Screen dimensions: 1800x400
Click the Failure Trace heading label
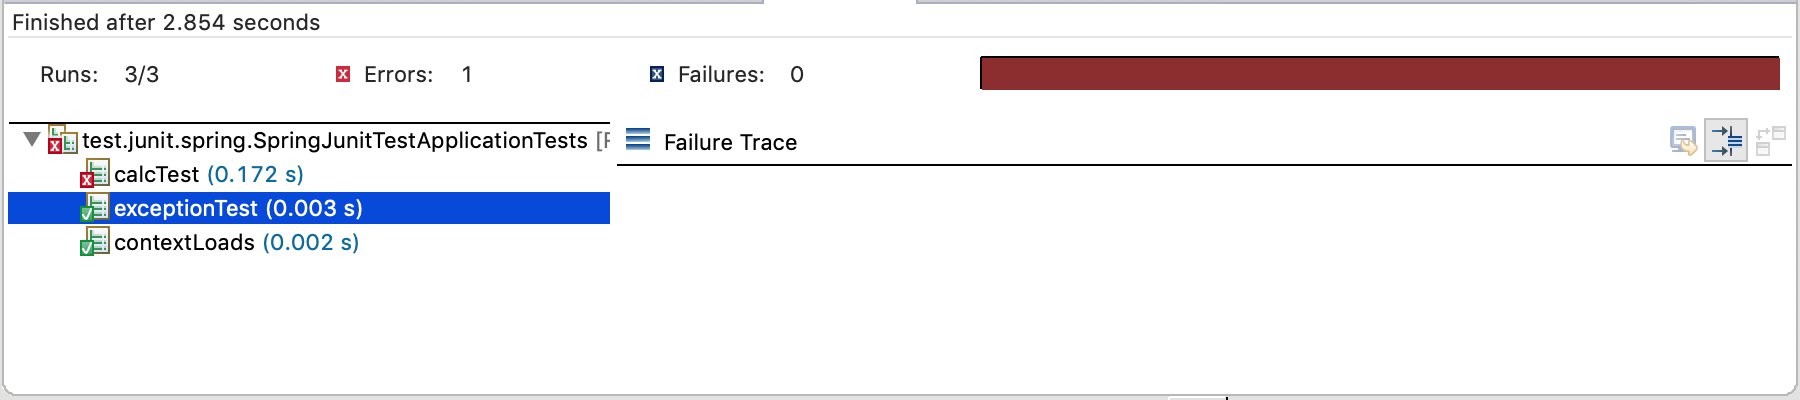730,142
